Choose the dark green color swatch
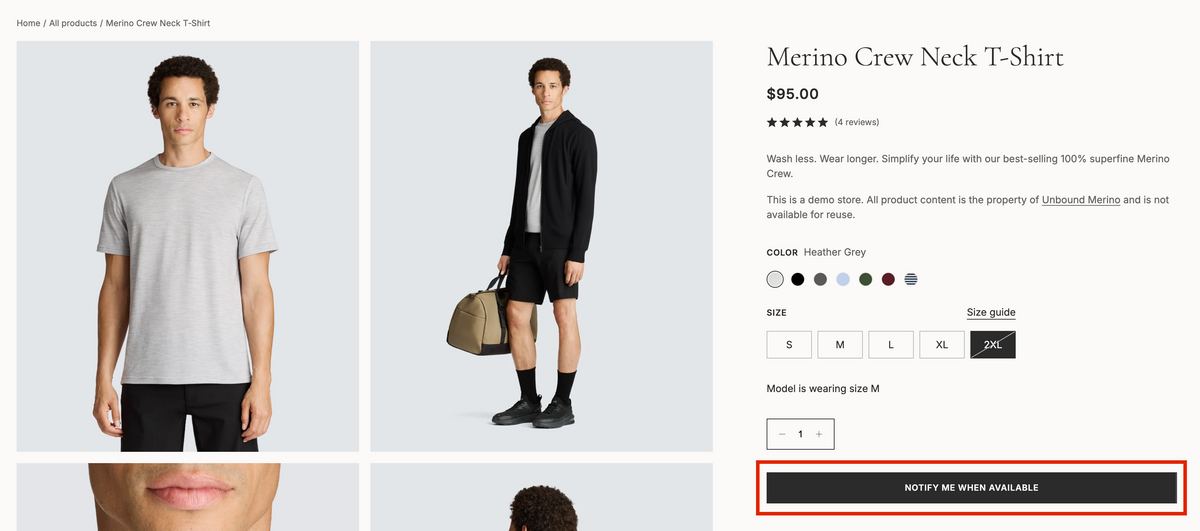This screenshot has width=1200, height=531. (866, 279)
